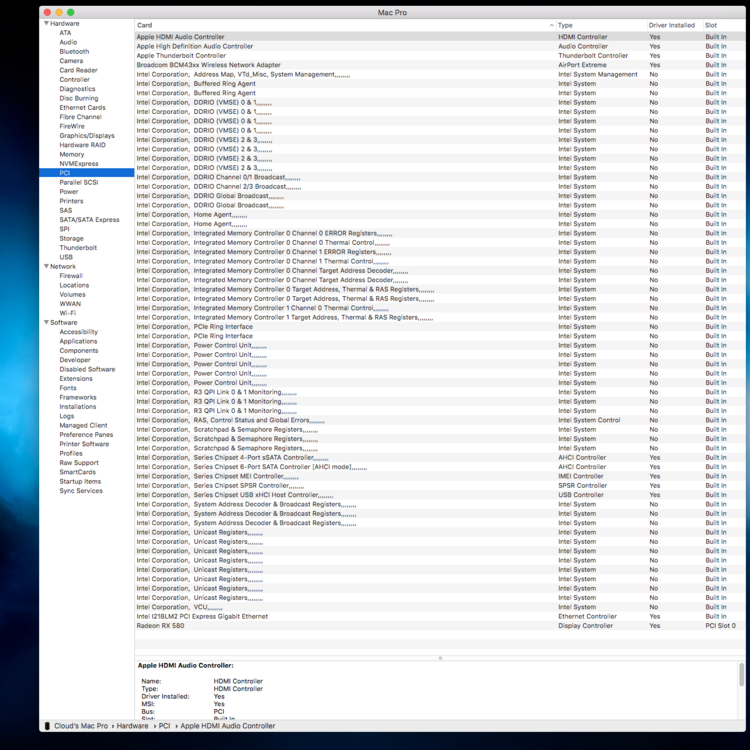Select Series Chipset 4-Port sSATA Controller row

440,458
